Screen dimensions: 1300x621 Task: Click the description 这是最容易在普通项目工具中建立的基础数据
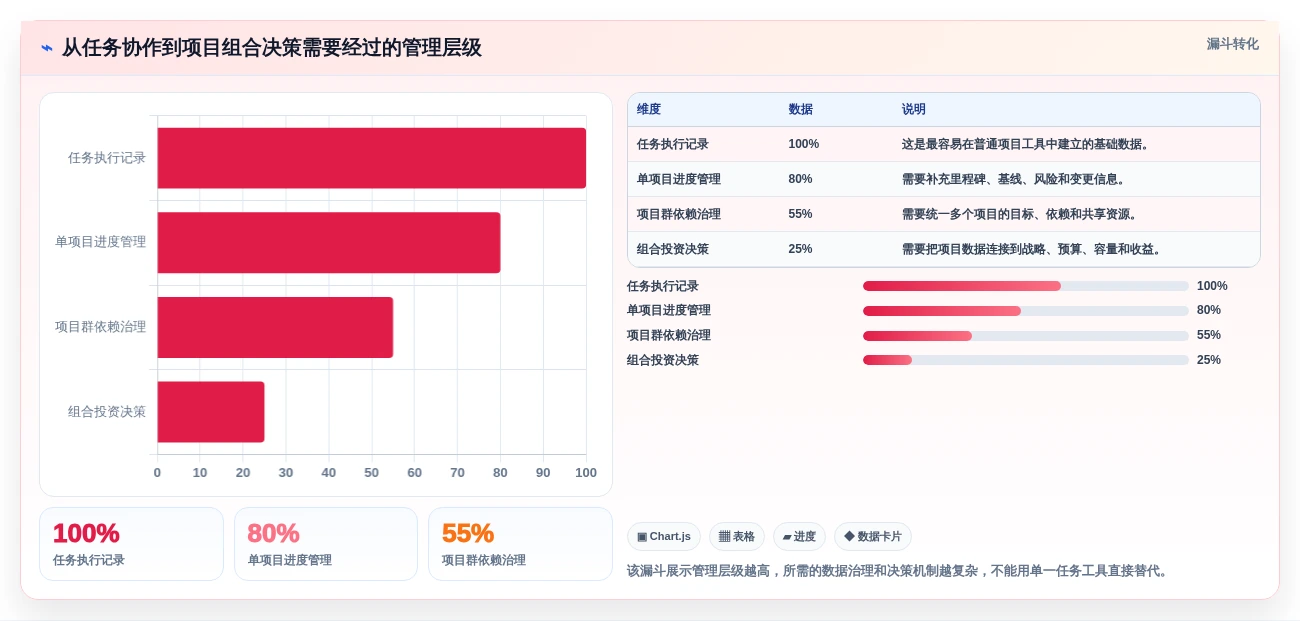1028,144
